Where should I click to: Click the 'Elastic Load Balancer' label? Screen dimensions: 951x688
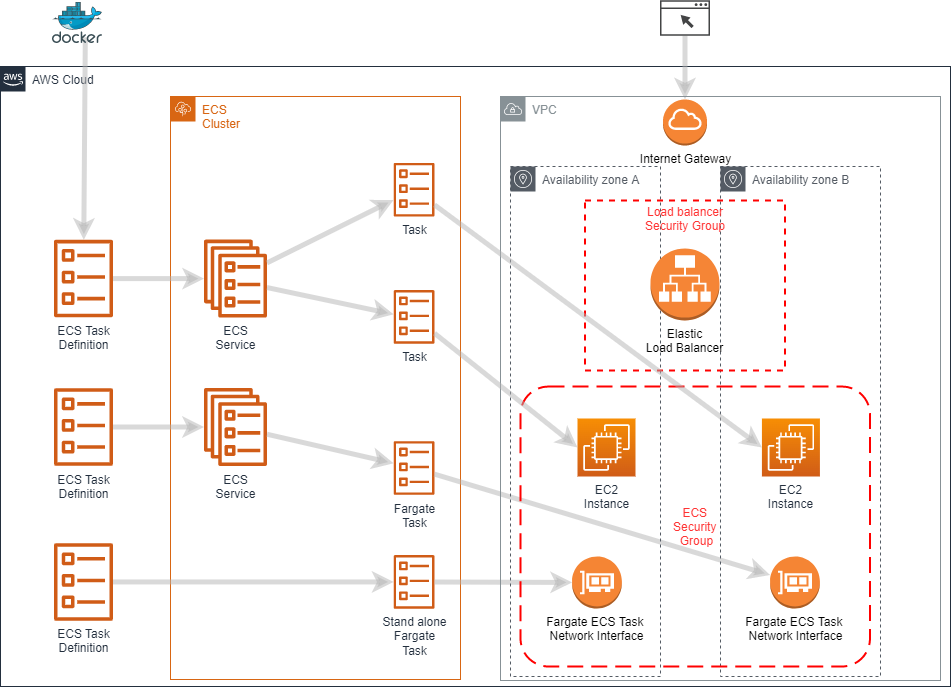pyautogui.click(x=685, y=341)
